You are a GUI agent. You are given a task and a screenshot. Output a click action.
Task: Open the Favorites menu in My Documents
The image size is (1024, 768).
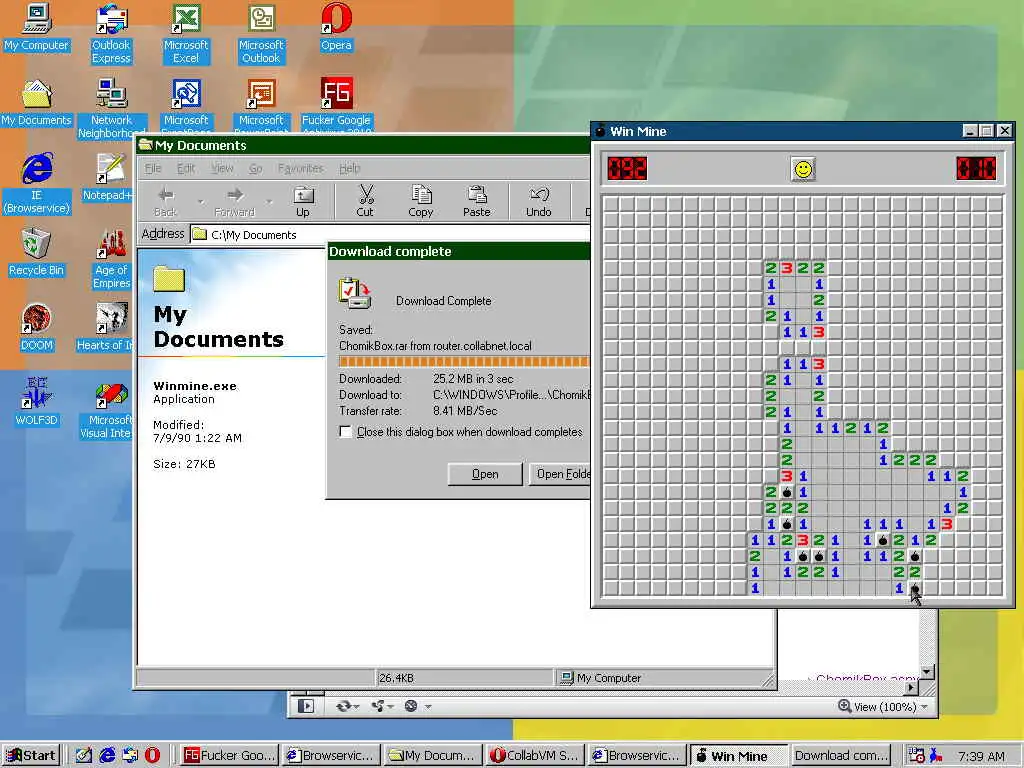click(300, 168)
